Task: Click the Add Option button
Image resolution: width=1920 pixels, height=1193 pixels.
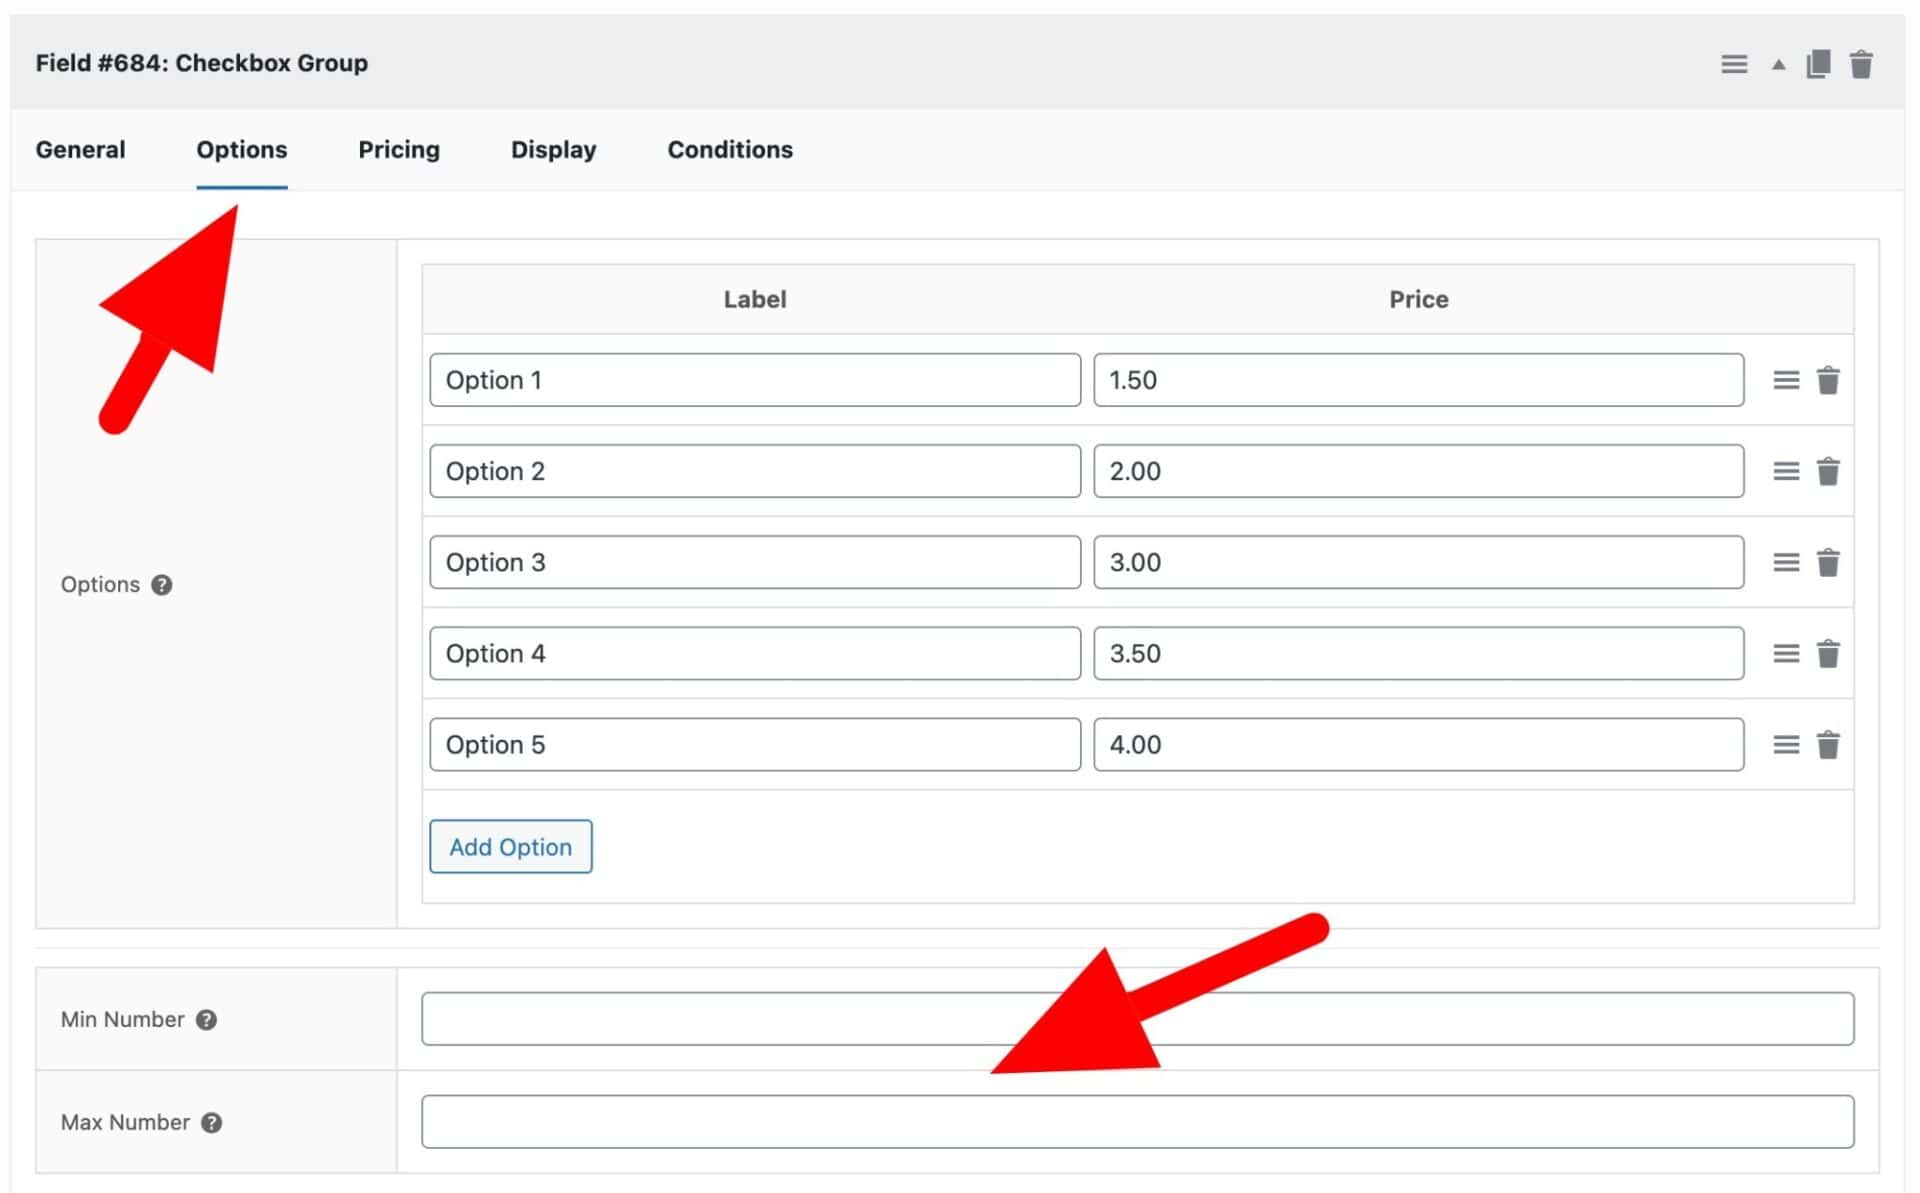Action: (510, 846)
